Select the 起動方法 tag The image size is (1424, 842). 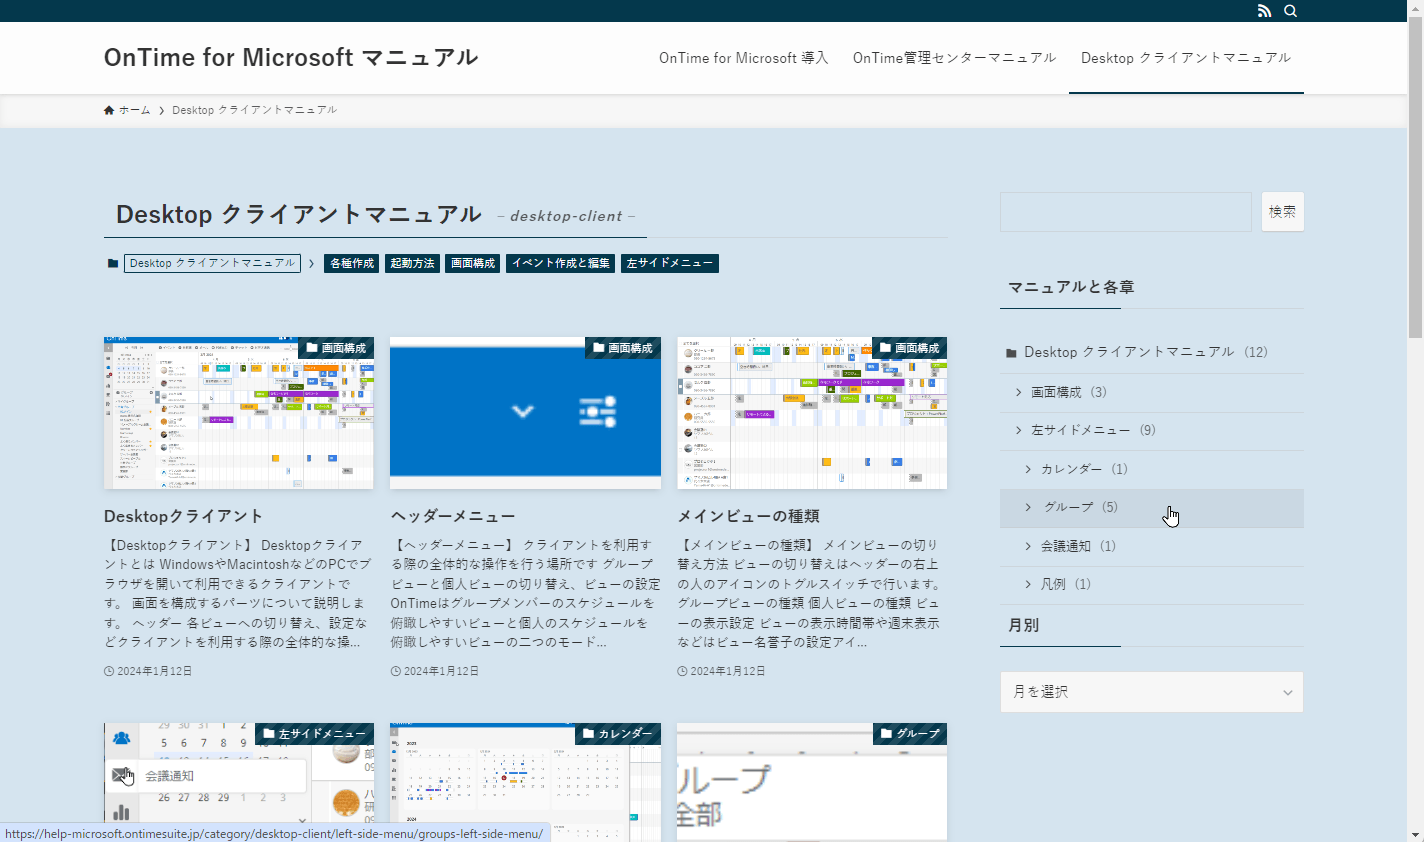coord(412,263)
